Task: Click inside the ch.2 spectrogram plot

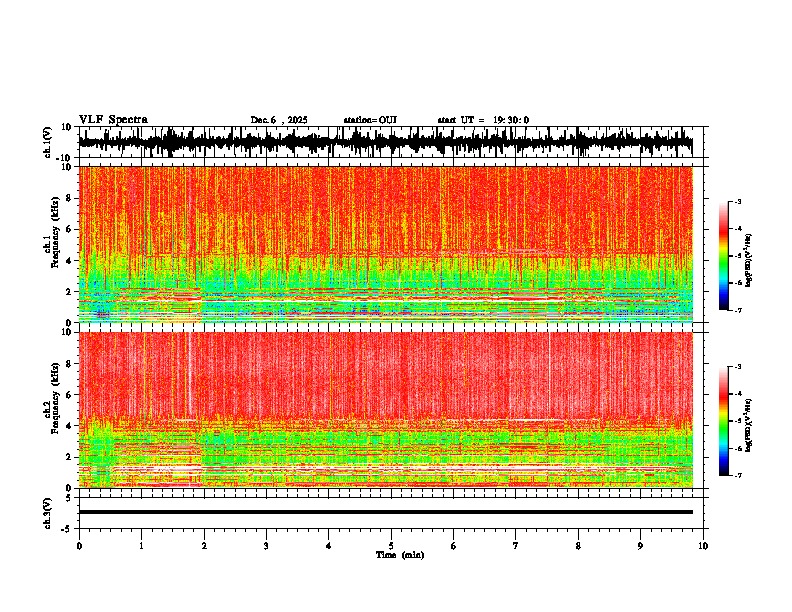Action: [385, 410]
